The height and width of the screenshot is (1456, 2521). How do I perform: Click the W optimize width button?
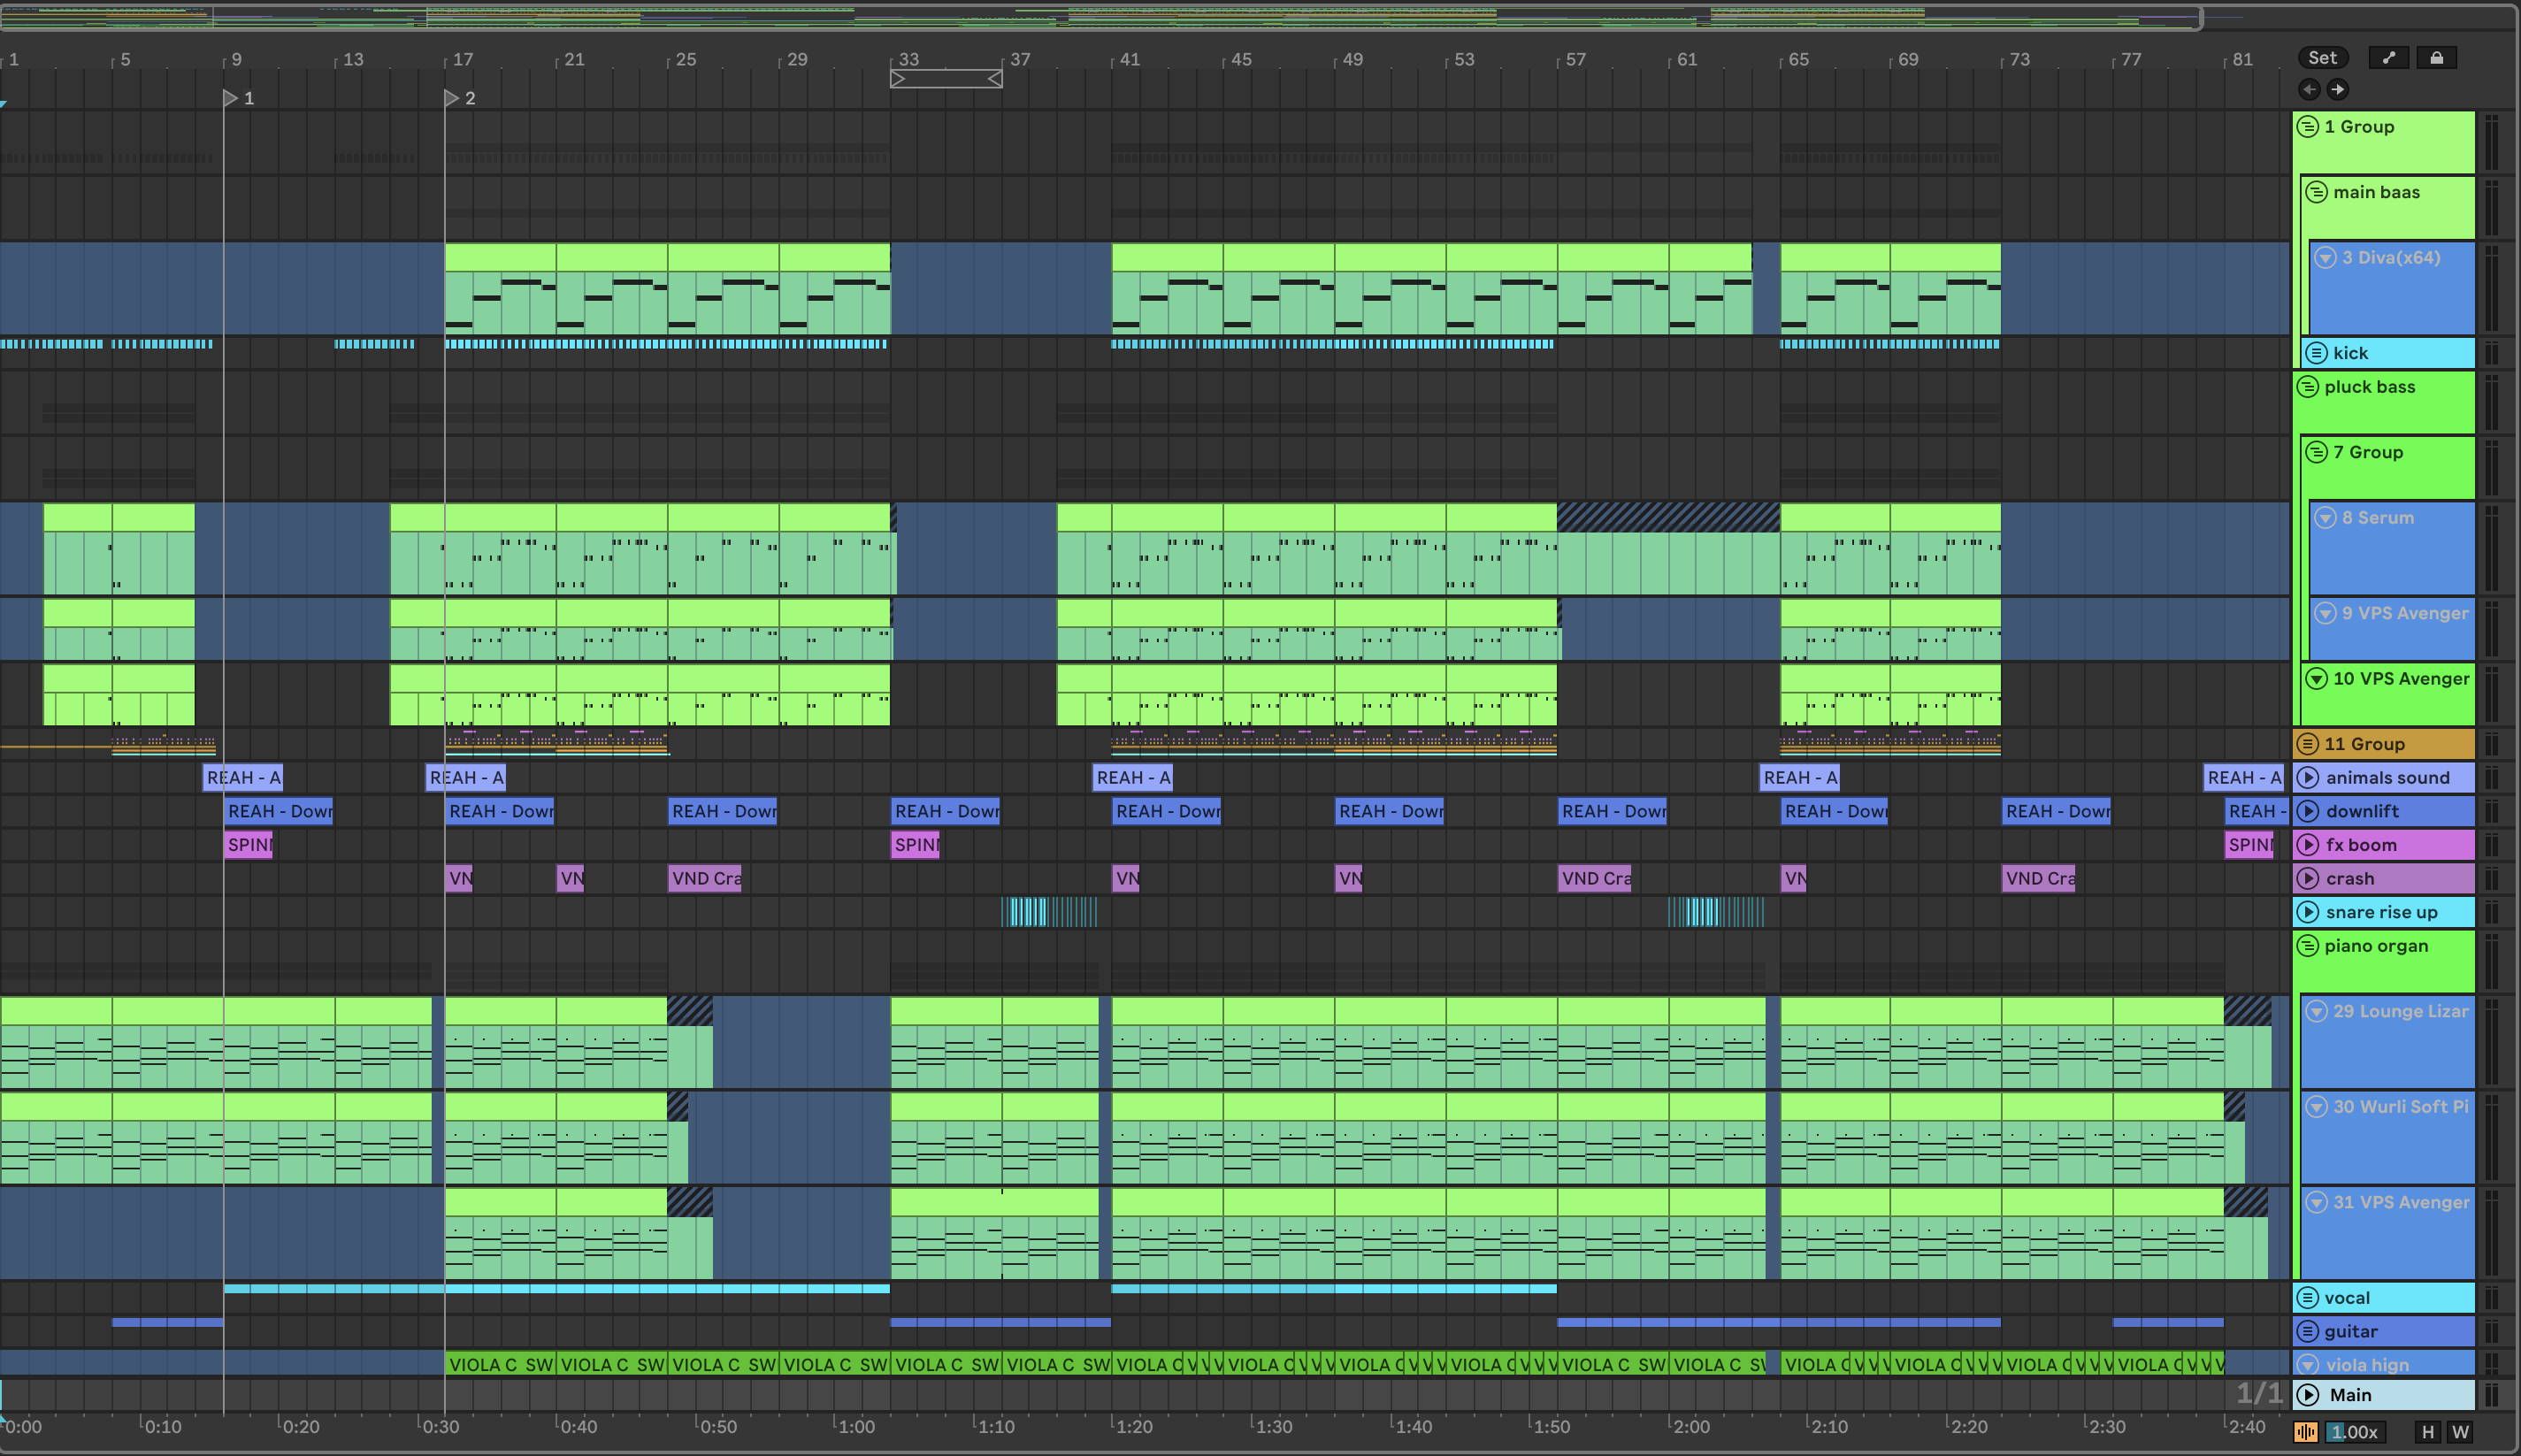(x=2461, y=1432)
